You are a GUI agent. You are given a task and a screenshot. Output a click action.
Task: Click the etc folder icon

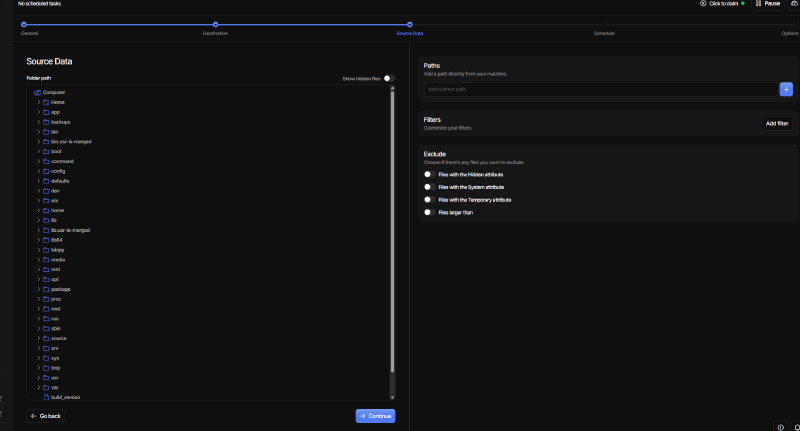(46, 200)
